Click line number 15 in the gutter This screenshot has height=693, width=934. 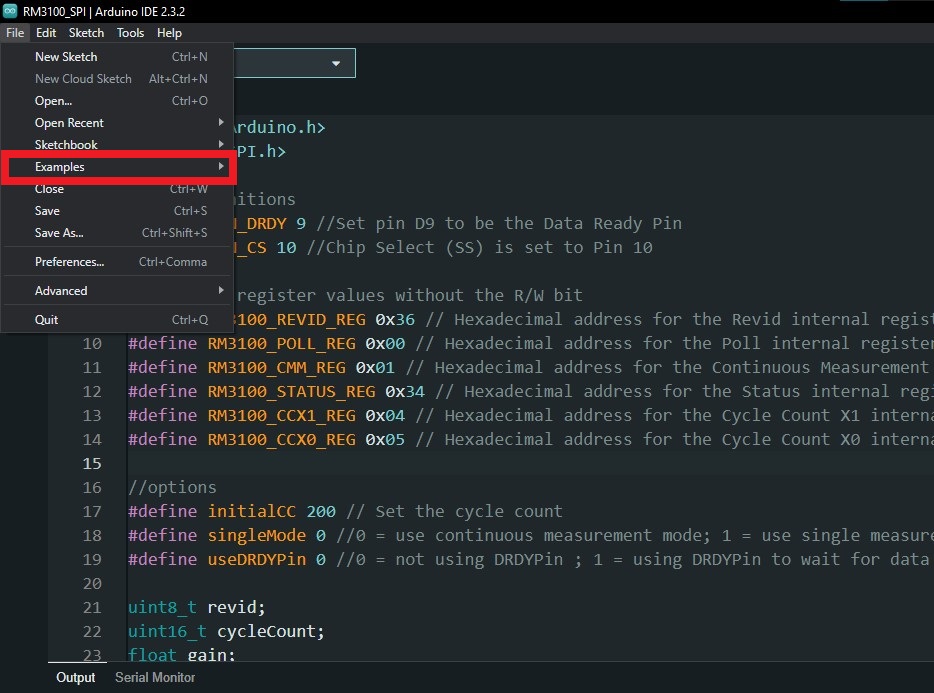[x=92, y=464]
